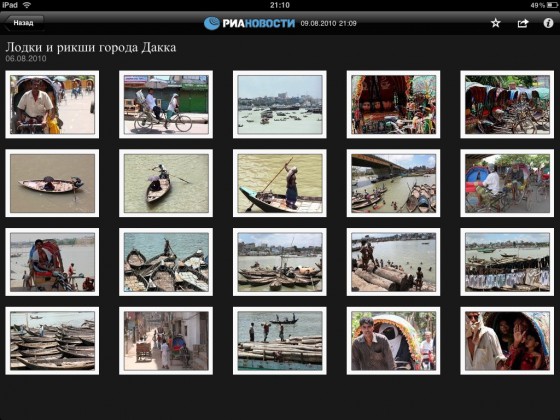Tap the star favorite icon
Image resolution: width=560 pixels, height=420 pixels.
[495, 23]
